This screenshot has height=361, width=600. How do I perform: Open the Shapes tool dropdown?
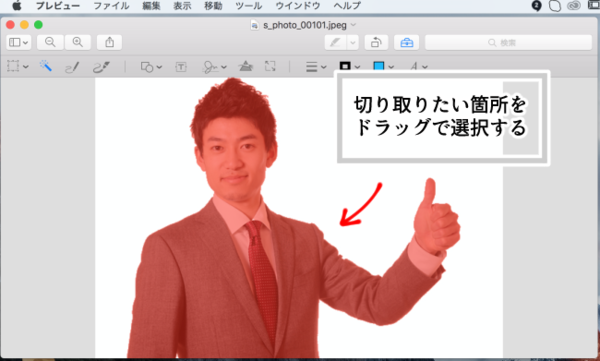151,67
